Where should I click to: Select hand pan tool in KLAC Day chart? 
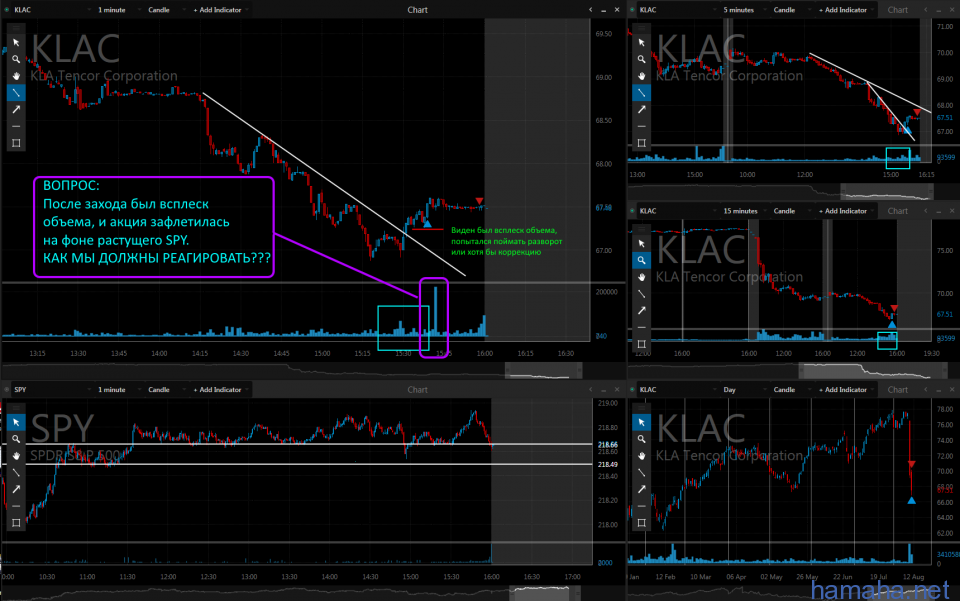[x=641, y=456]
